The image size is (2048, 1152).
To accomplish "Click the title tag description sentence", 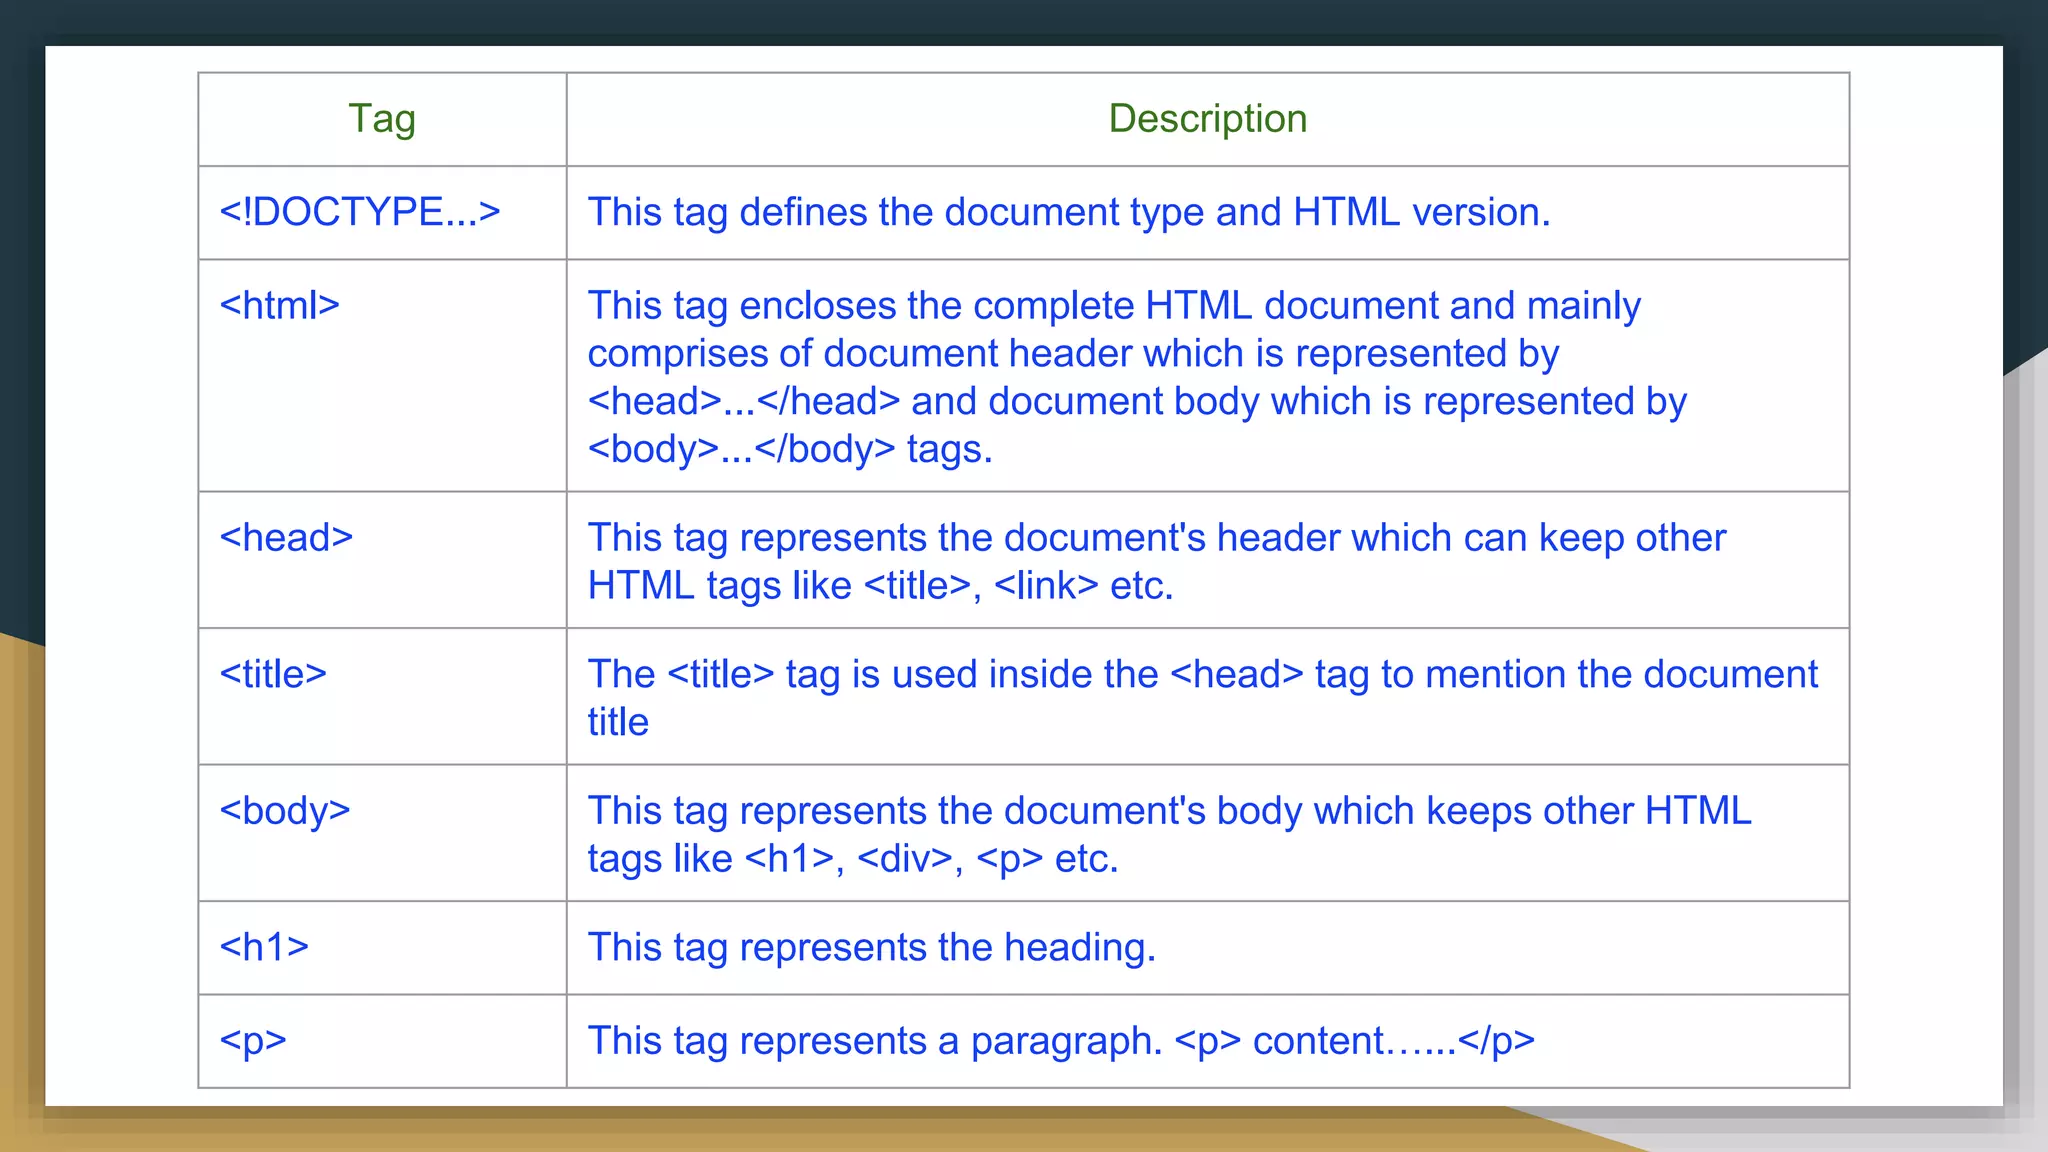I will [1202, 674].
